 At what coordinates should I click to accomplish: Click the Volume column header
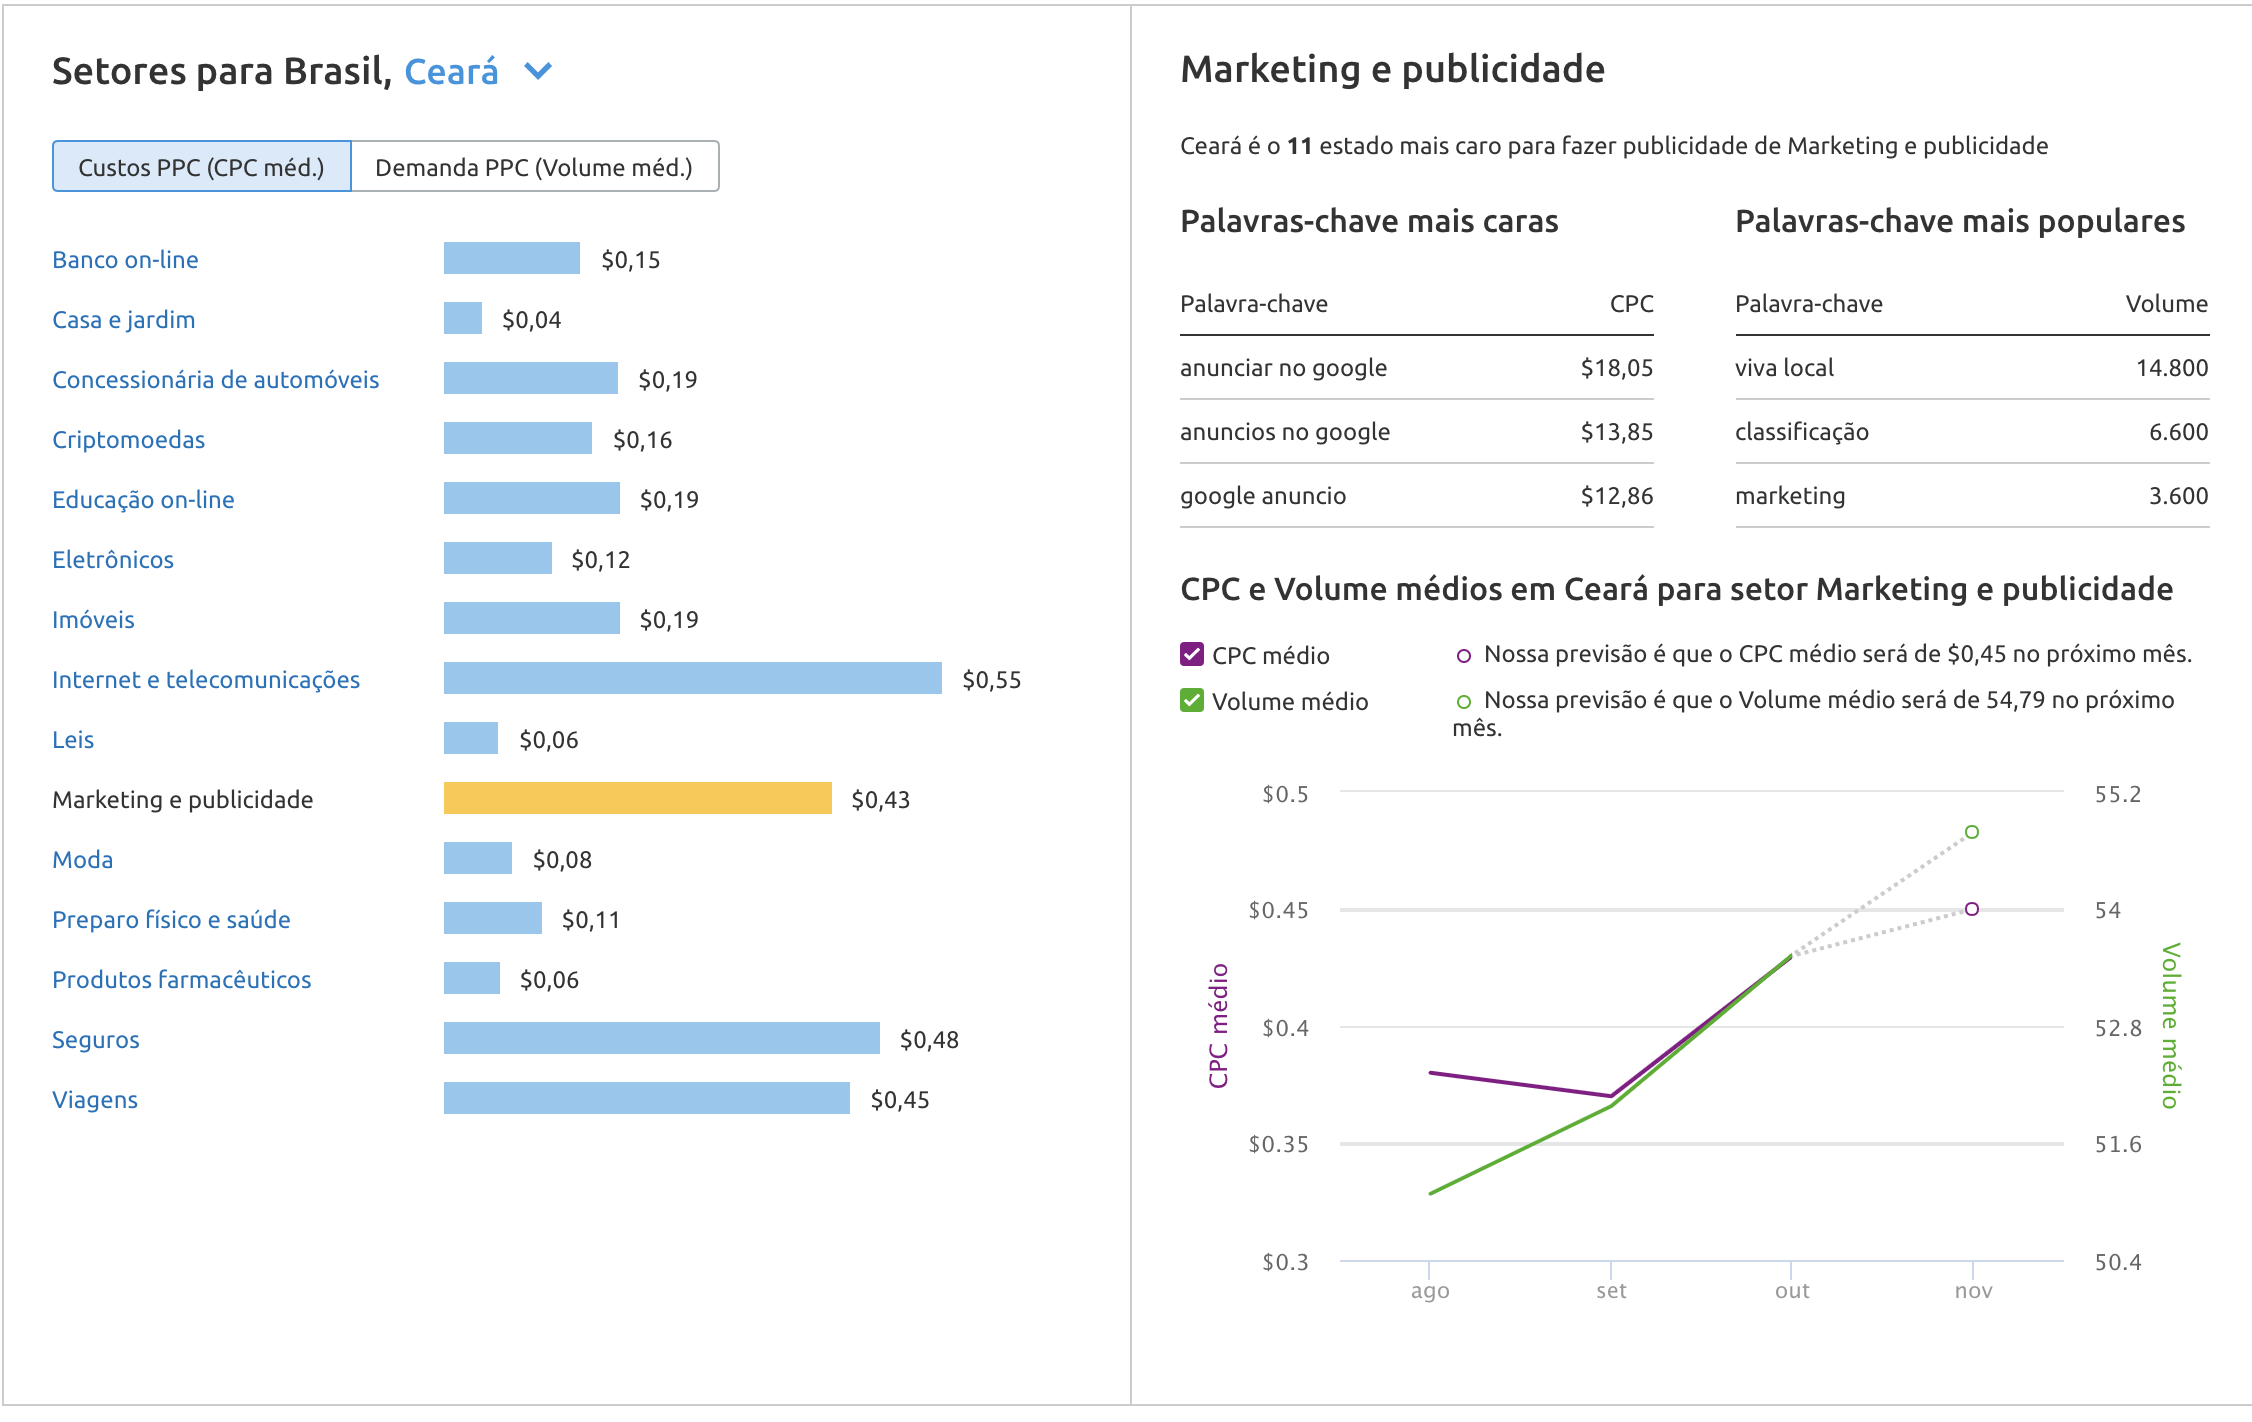(2167, 304)
